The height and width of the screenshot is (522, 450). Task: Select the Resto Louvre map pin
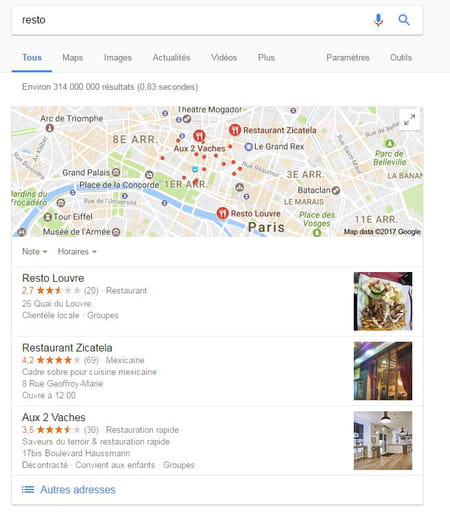(x=222, y=213)
